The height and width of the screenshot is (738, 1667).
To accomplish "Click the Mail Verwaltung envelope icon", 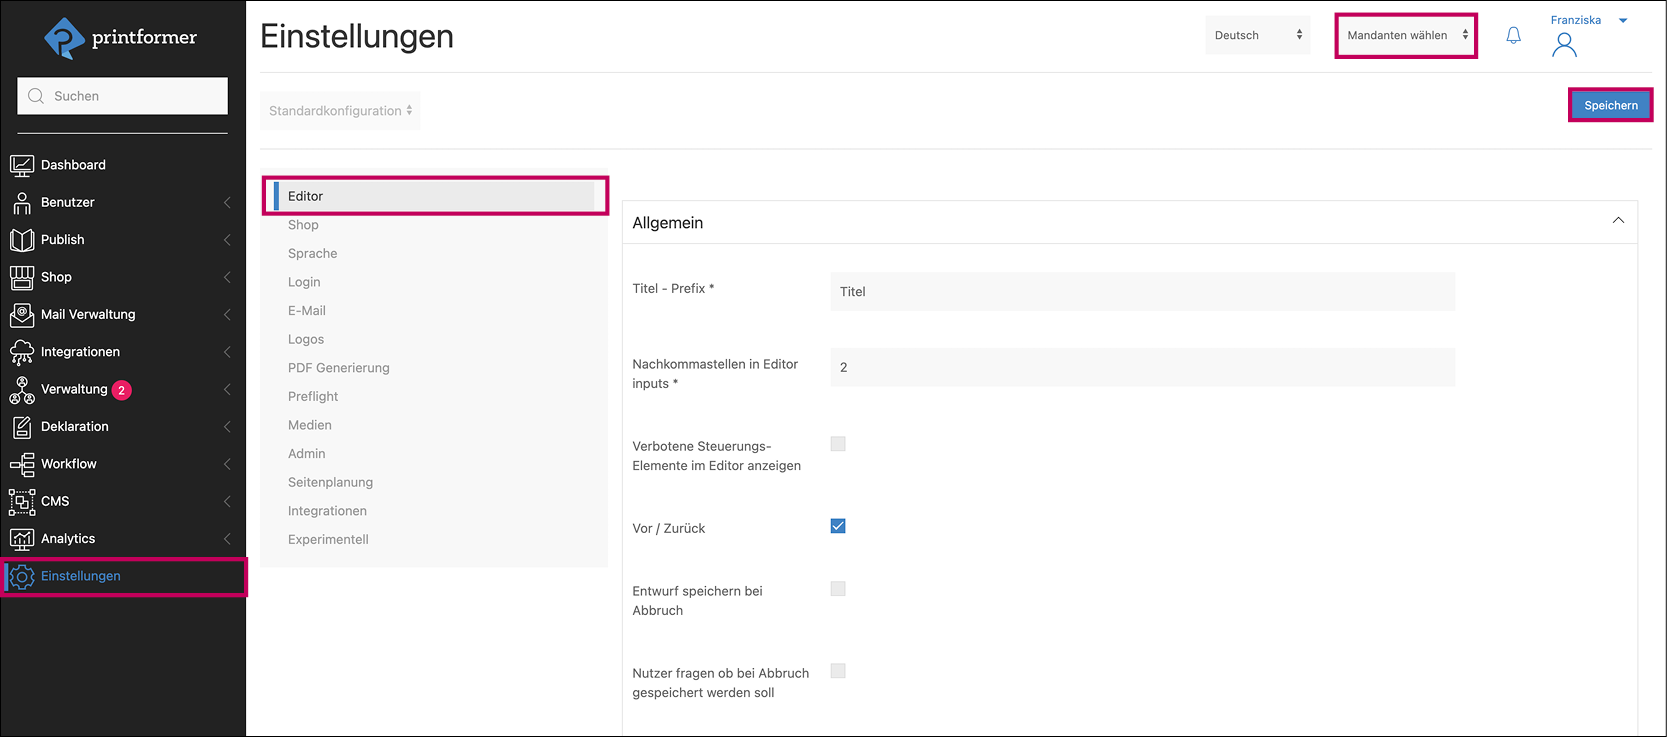I will point(22,315).
